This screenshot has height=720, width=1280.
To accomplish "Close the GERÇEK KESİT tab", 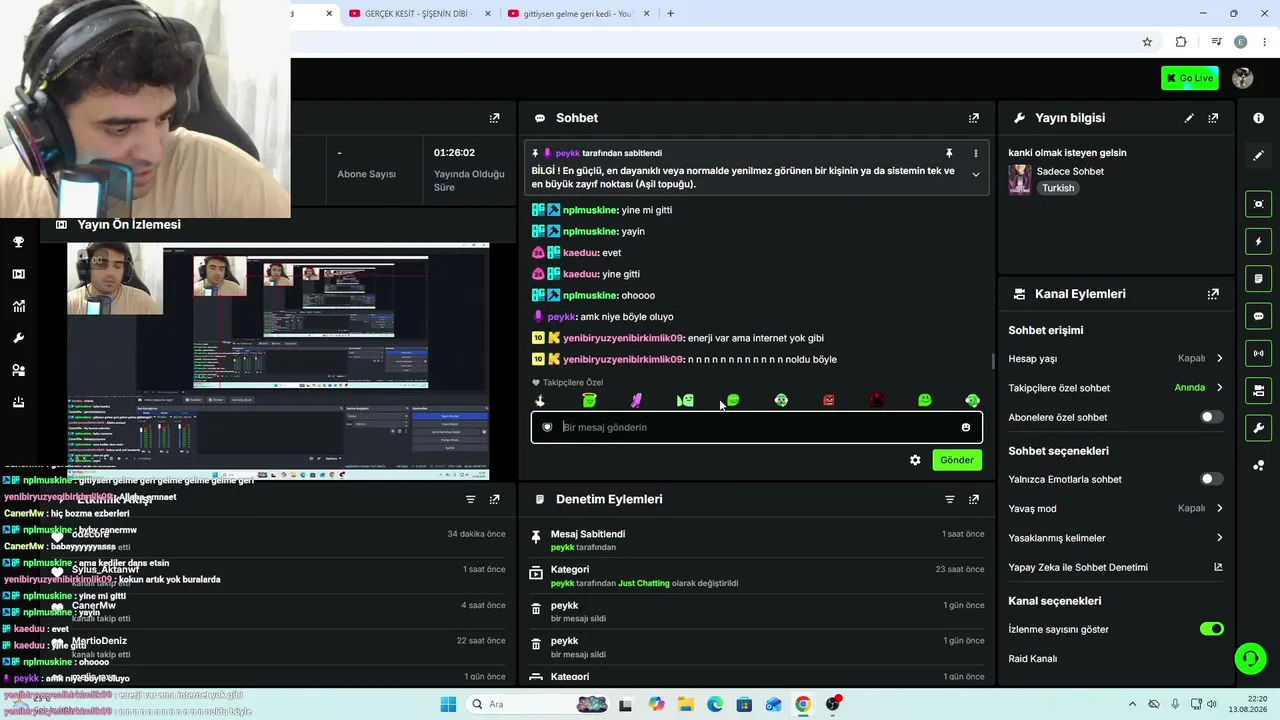I will [488, 13].
